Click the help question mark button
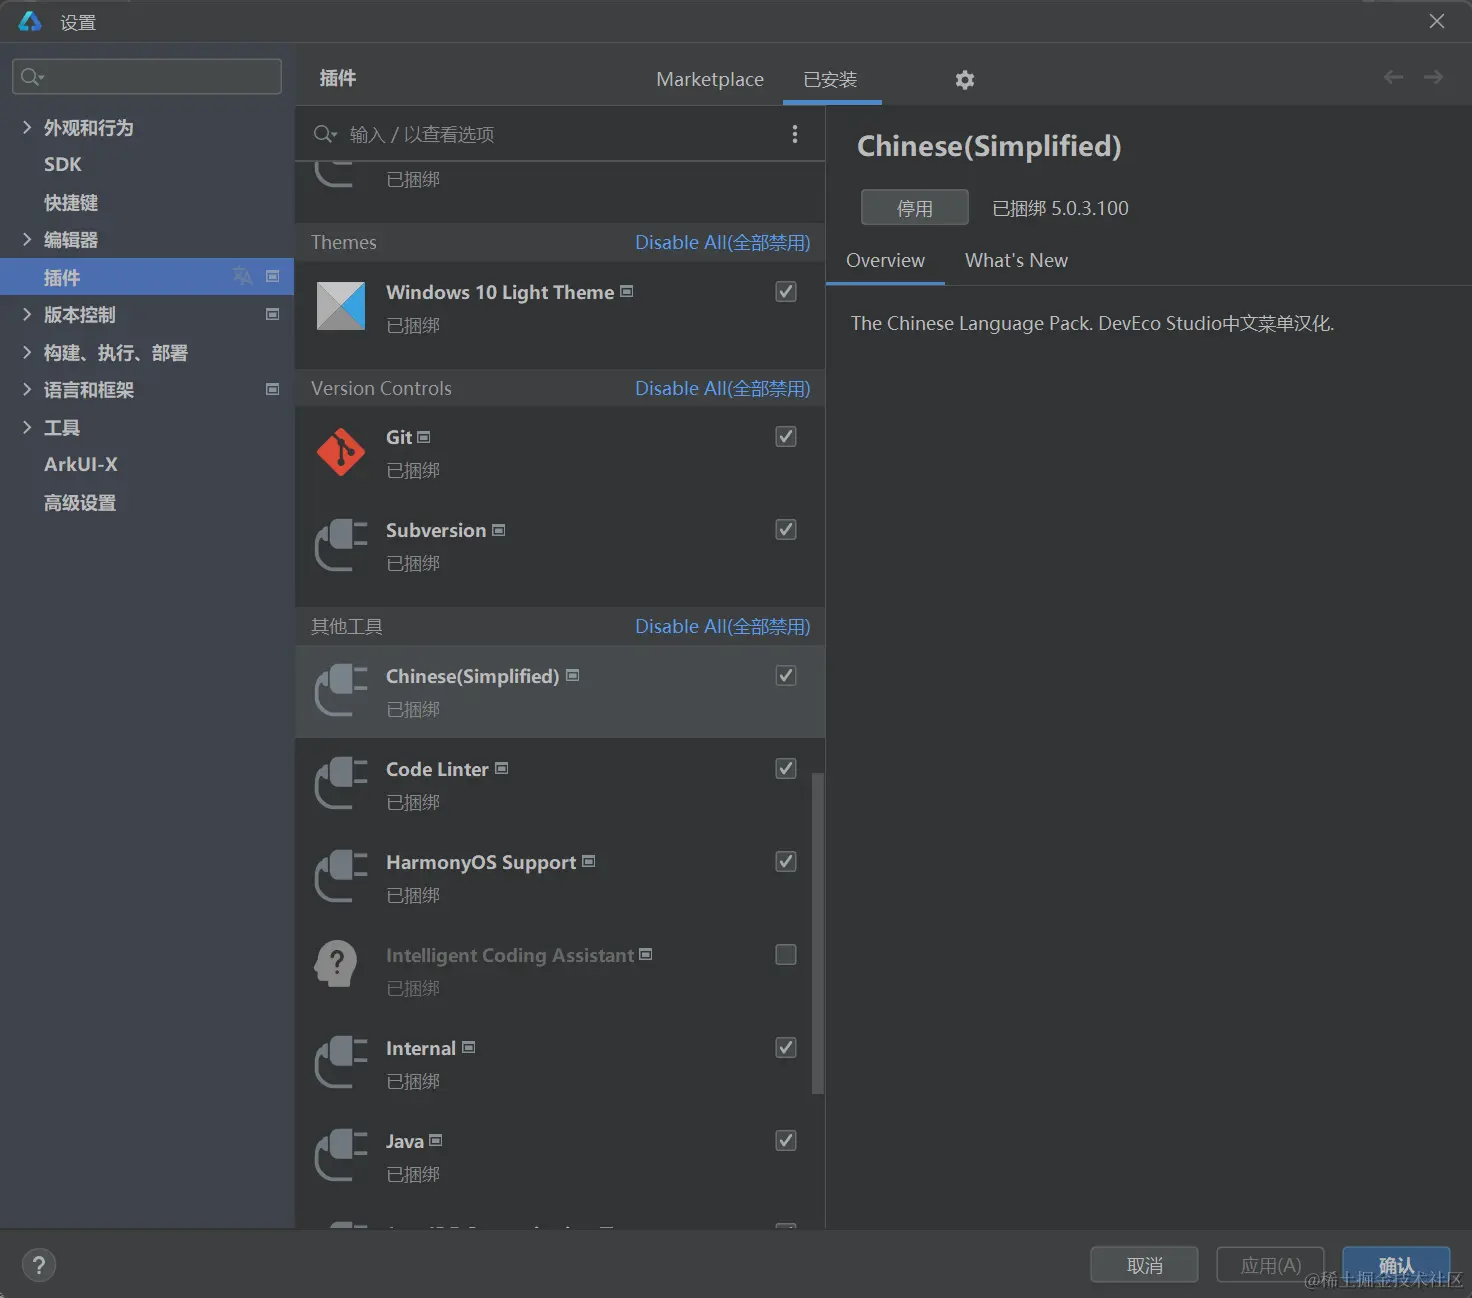1472x1298 pixels. (39, 1265)
